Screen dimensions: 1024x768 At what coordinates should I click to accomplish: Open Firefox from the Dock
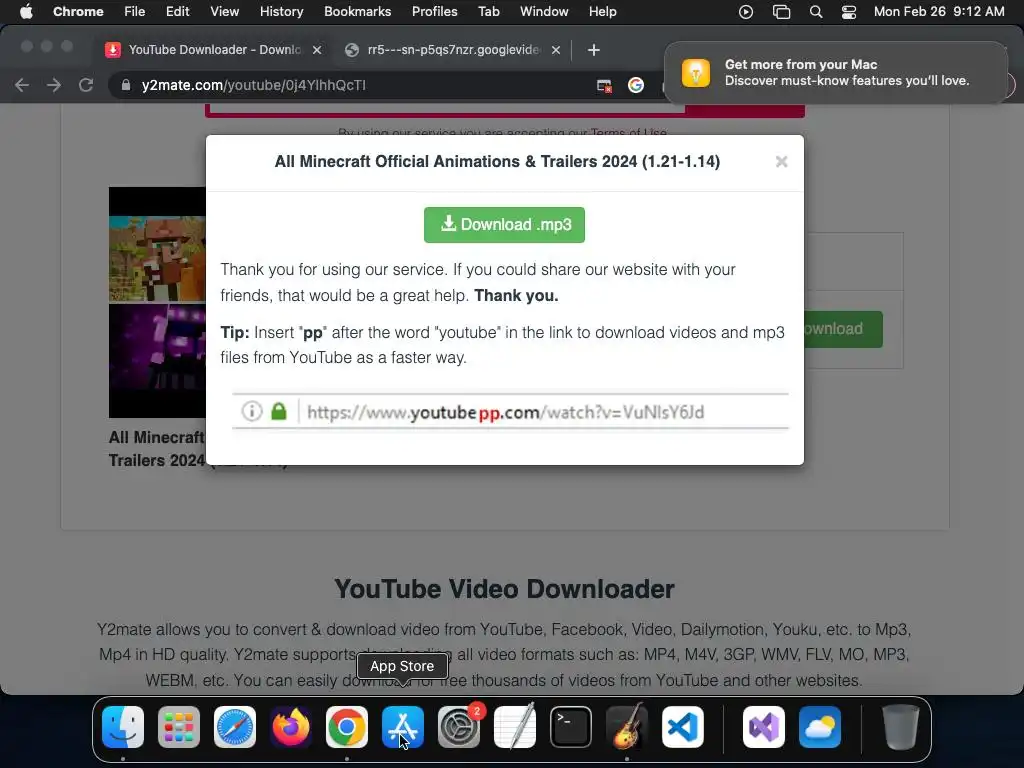tap(291, 727)
